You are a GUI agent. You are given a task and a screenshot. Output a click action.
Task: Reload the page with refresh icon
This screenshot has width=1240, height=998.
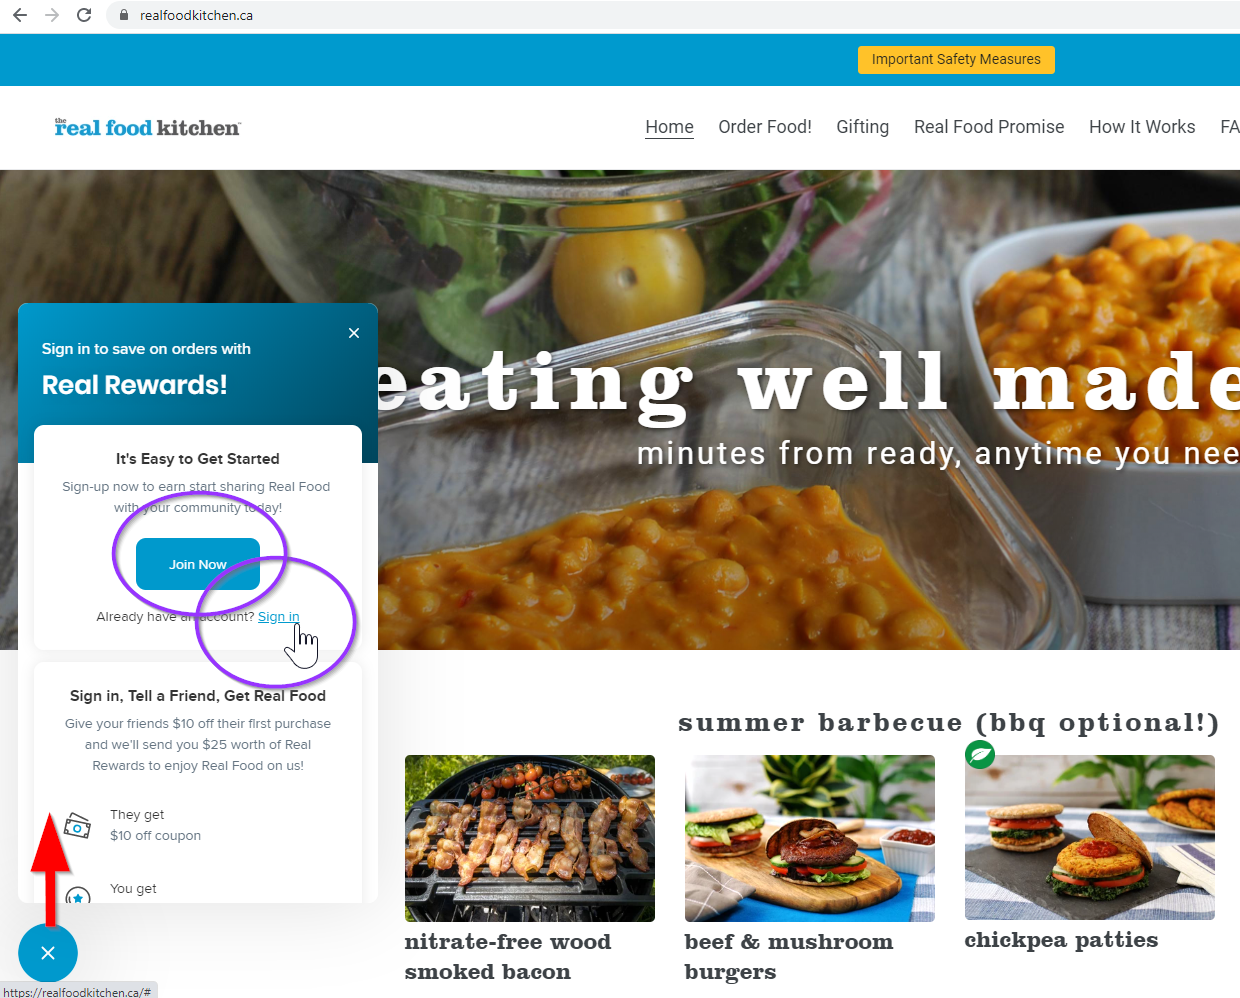84,15
